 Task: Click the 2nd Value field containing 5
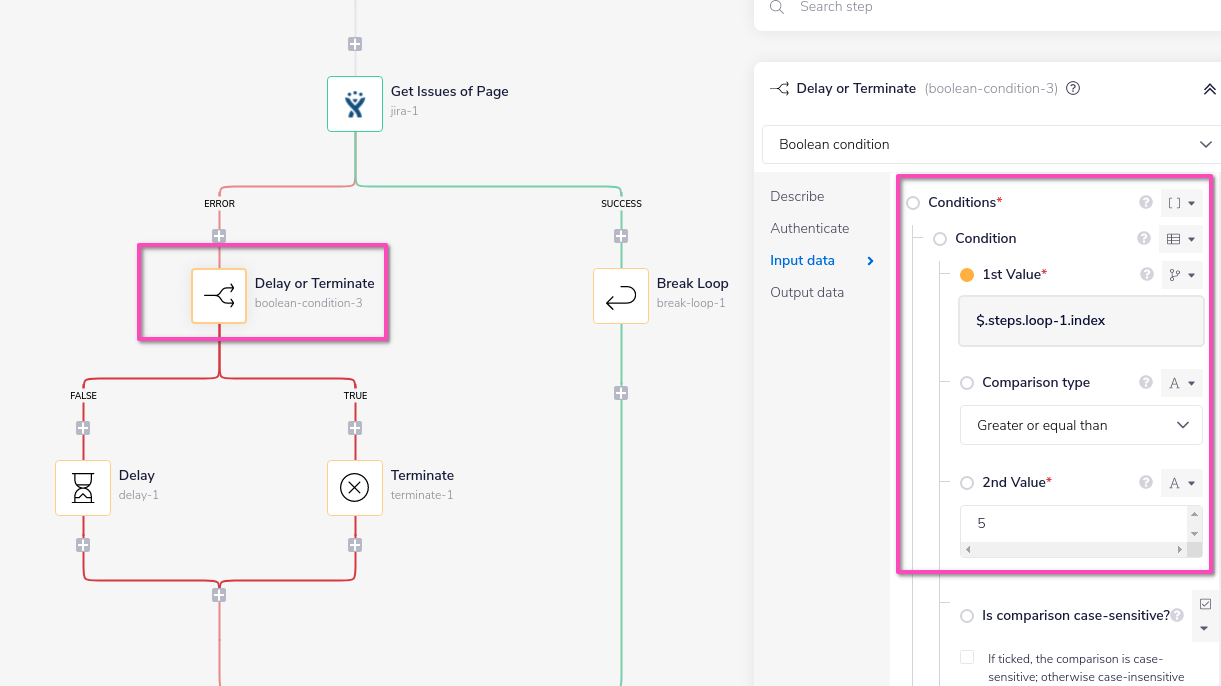point(1074,524)
